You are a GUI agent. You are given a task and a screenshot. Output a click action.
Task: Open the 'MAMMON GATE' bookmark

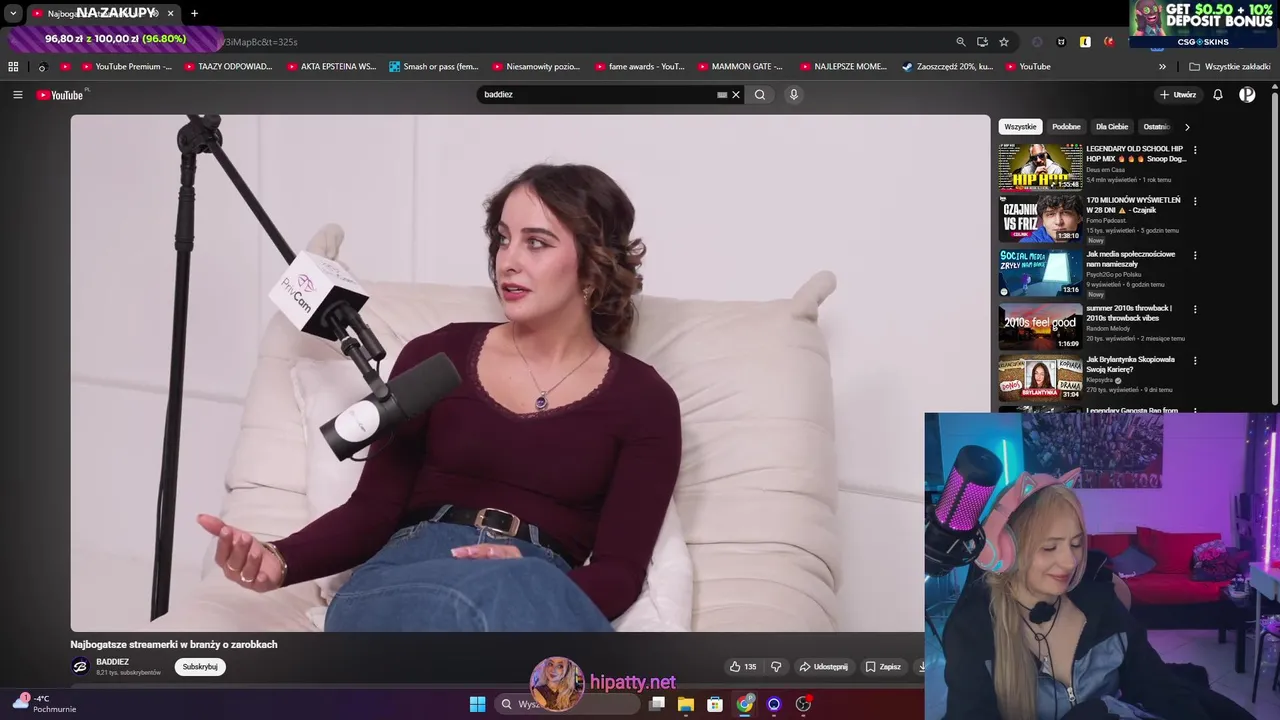click(x=740, y=67)
